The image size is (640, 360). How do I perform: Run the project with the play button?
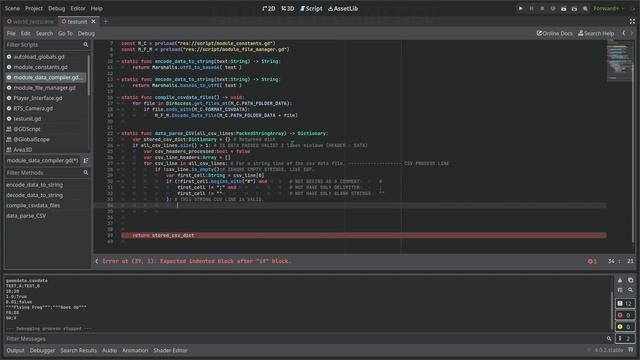pyautogui.click(x=520, y=9)
